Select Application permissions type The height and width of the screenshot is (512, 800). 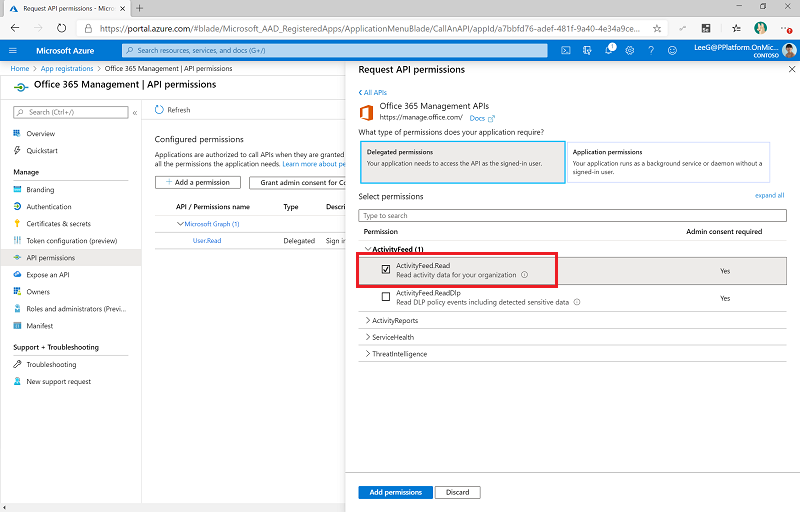tap(668, 162)
